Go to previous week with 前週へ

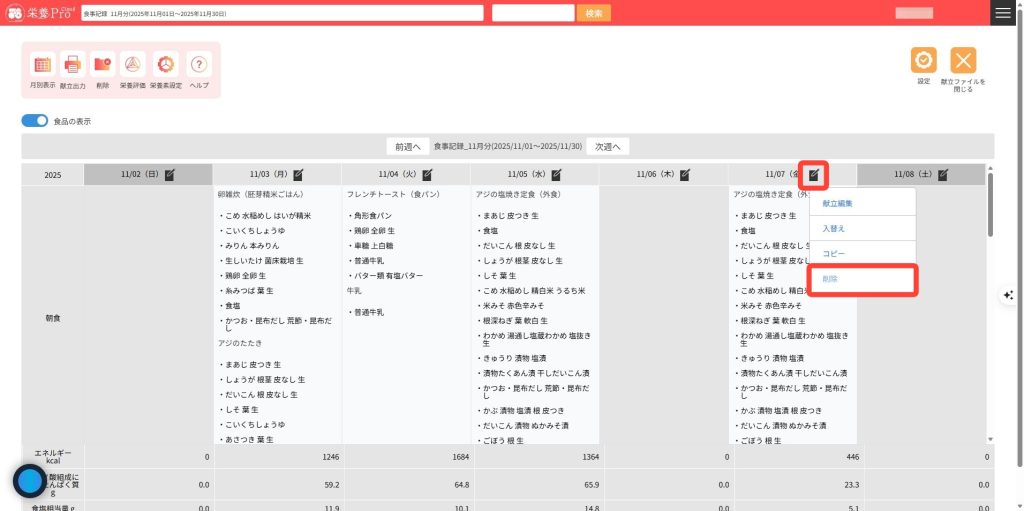(x=408, y=146)
